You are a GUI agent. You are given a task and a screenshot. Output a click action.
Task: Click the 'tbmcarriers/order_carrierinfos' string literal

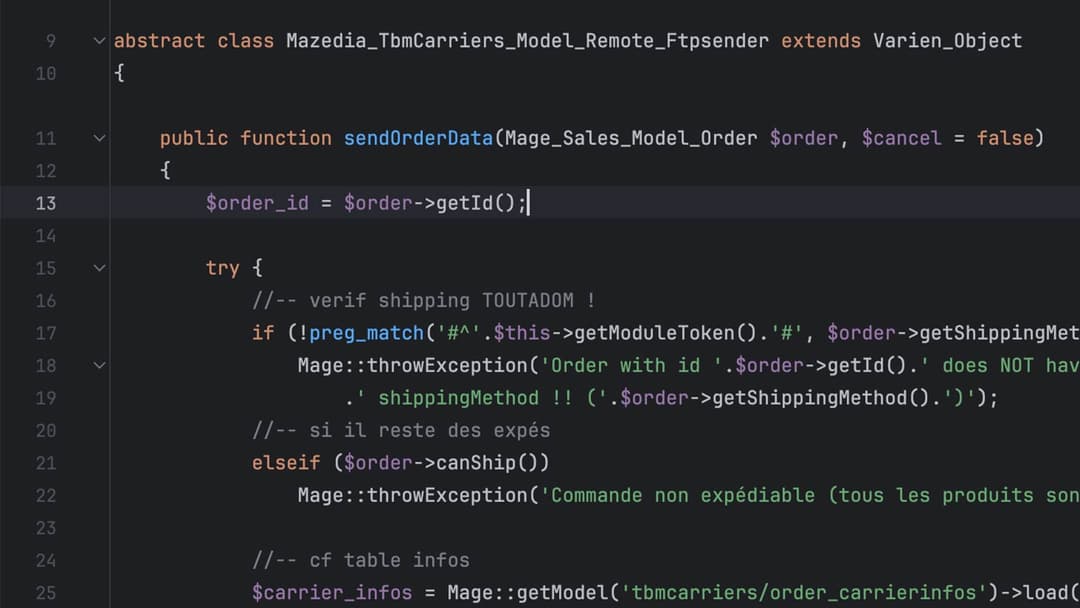801,593
